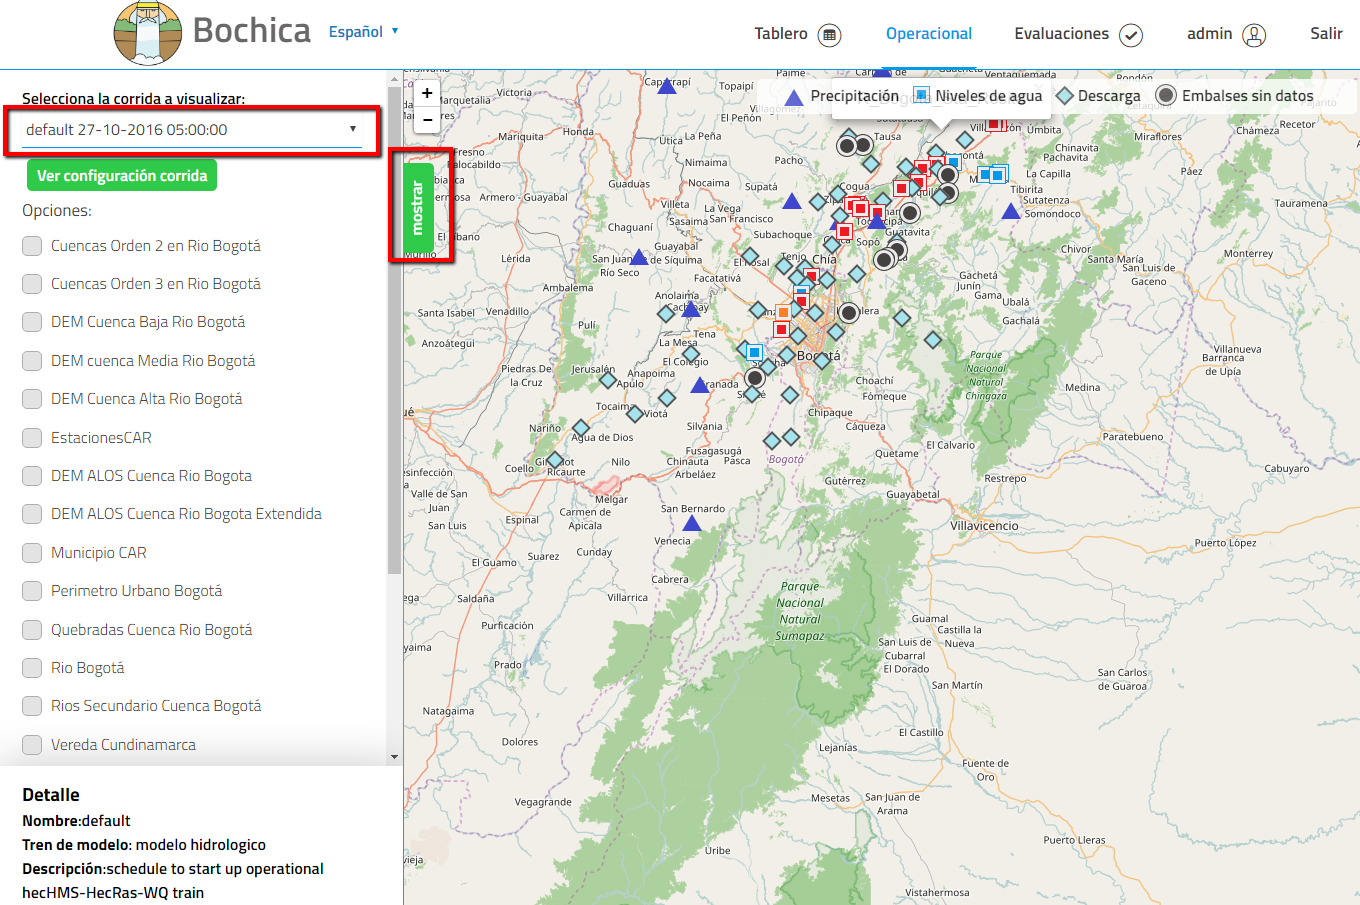Click the admin user profile icon
This screenshot has width=1360, height=905.
tap(1254, 35)
